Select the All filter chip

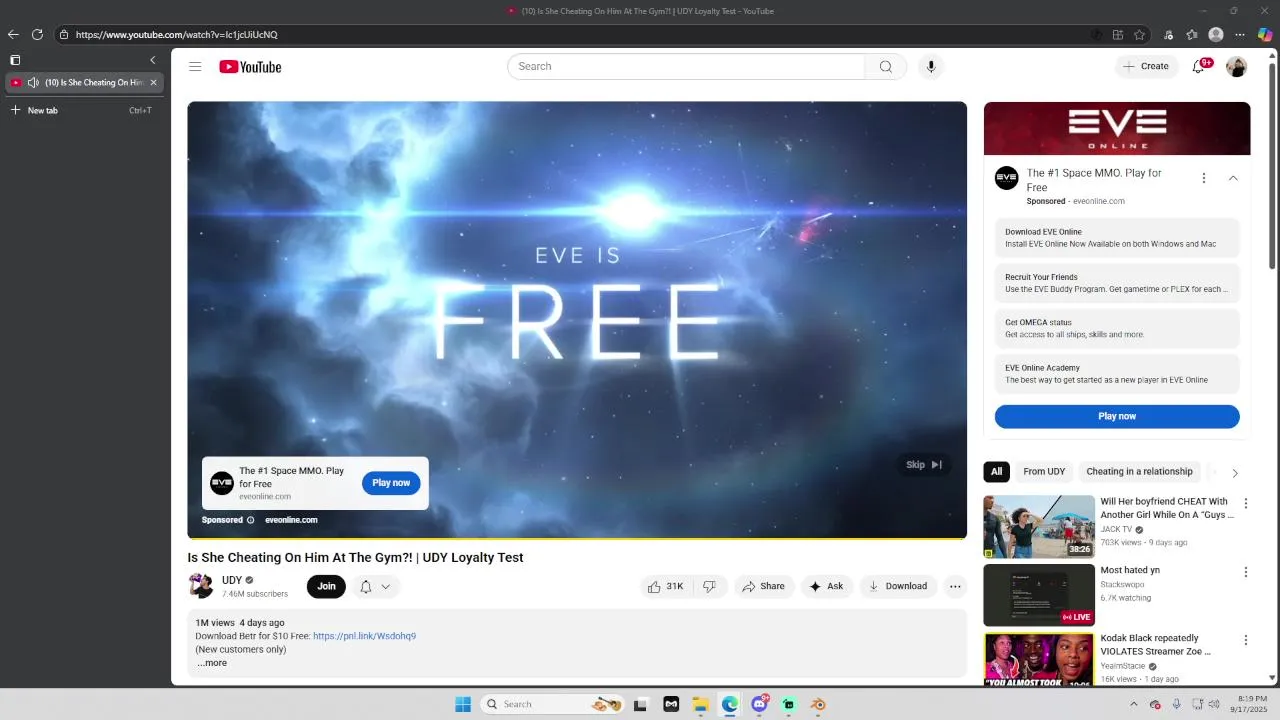(996, 472)
